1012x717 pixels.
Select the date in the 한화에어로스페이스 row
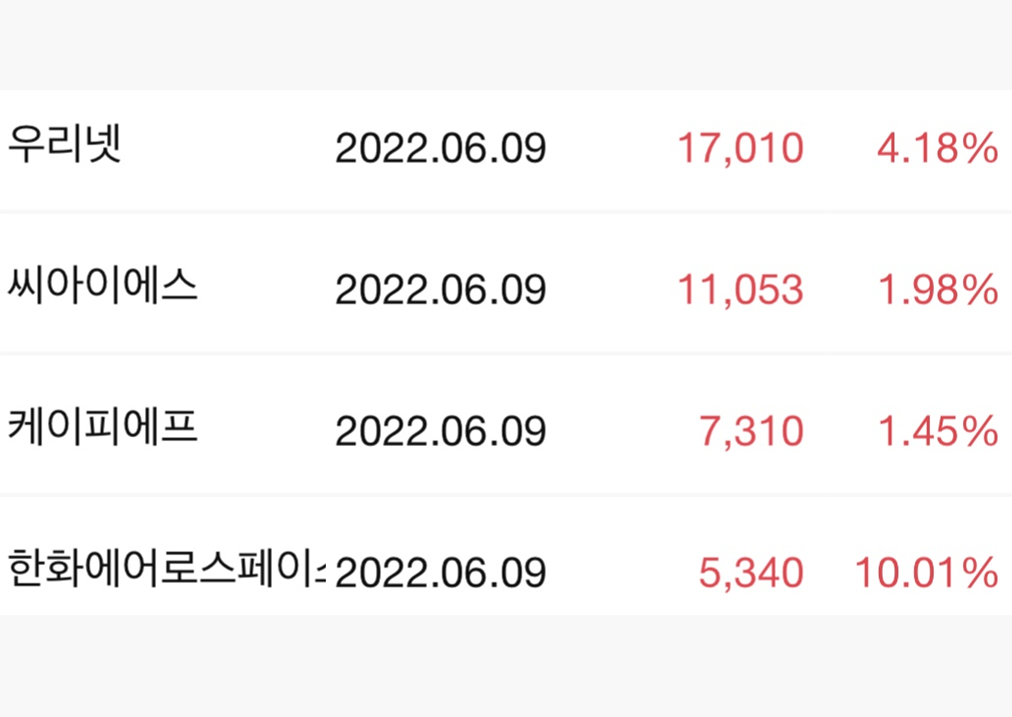point(440,574)
